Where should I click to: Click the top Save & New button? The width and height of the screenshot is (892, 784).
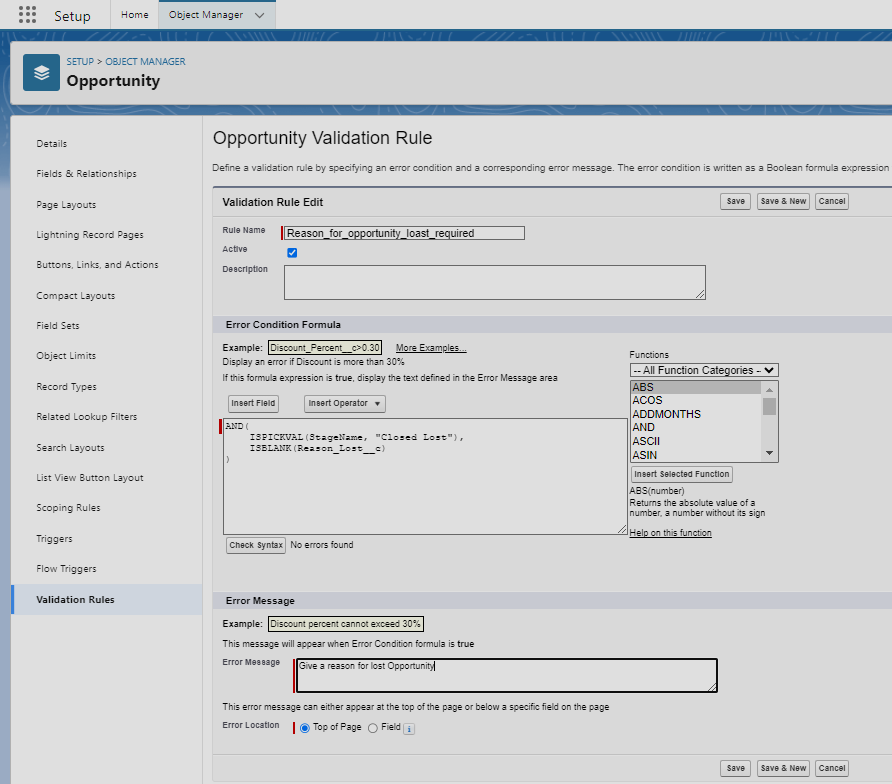click(783, 201)
